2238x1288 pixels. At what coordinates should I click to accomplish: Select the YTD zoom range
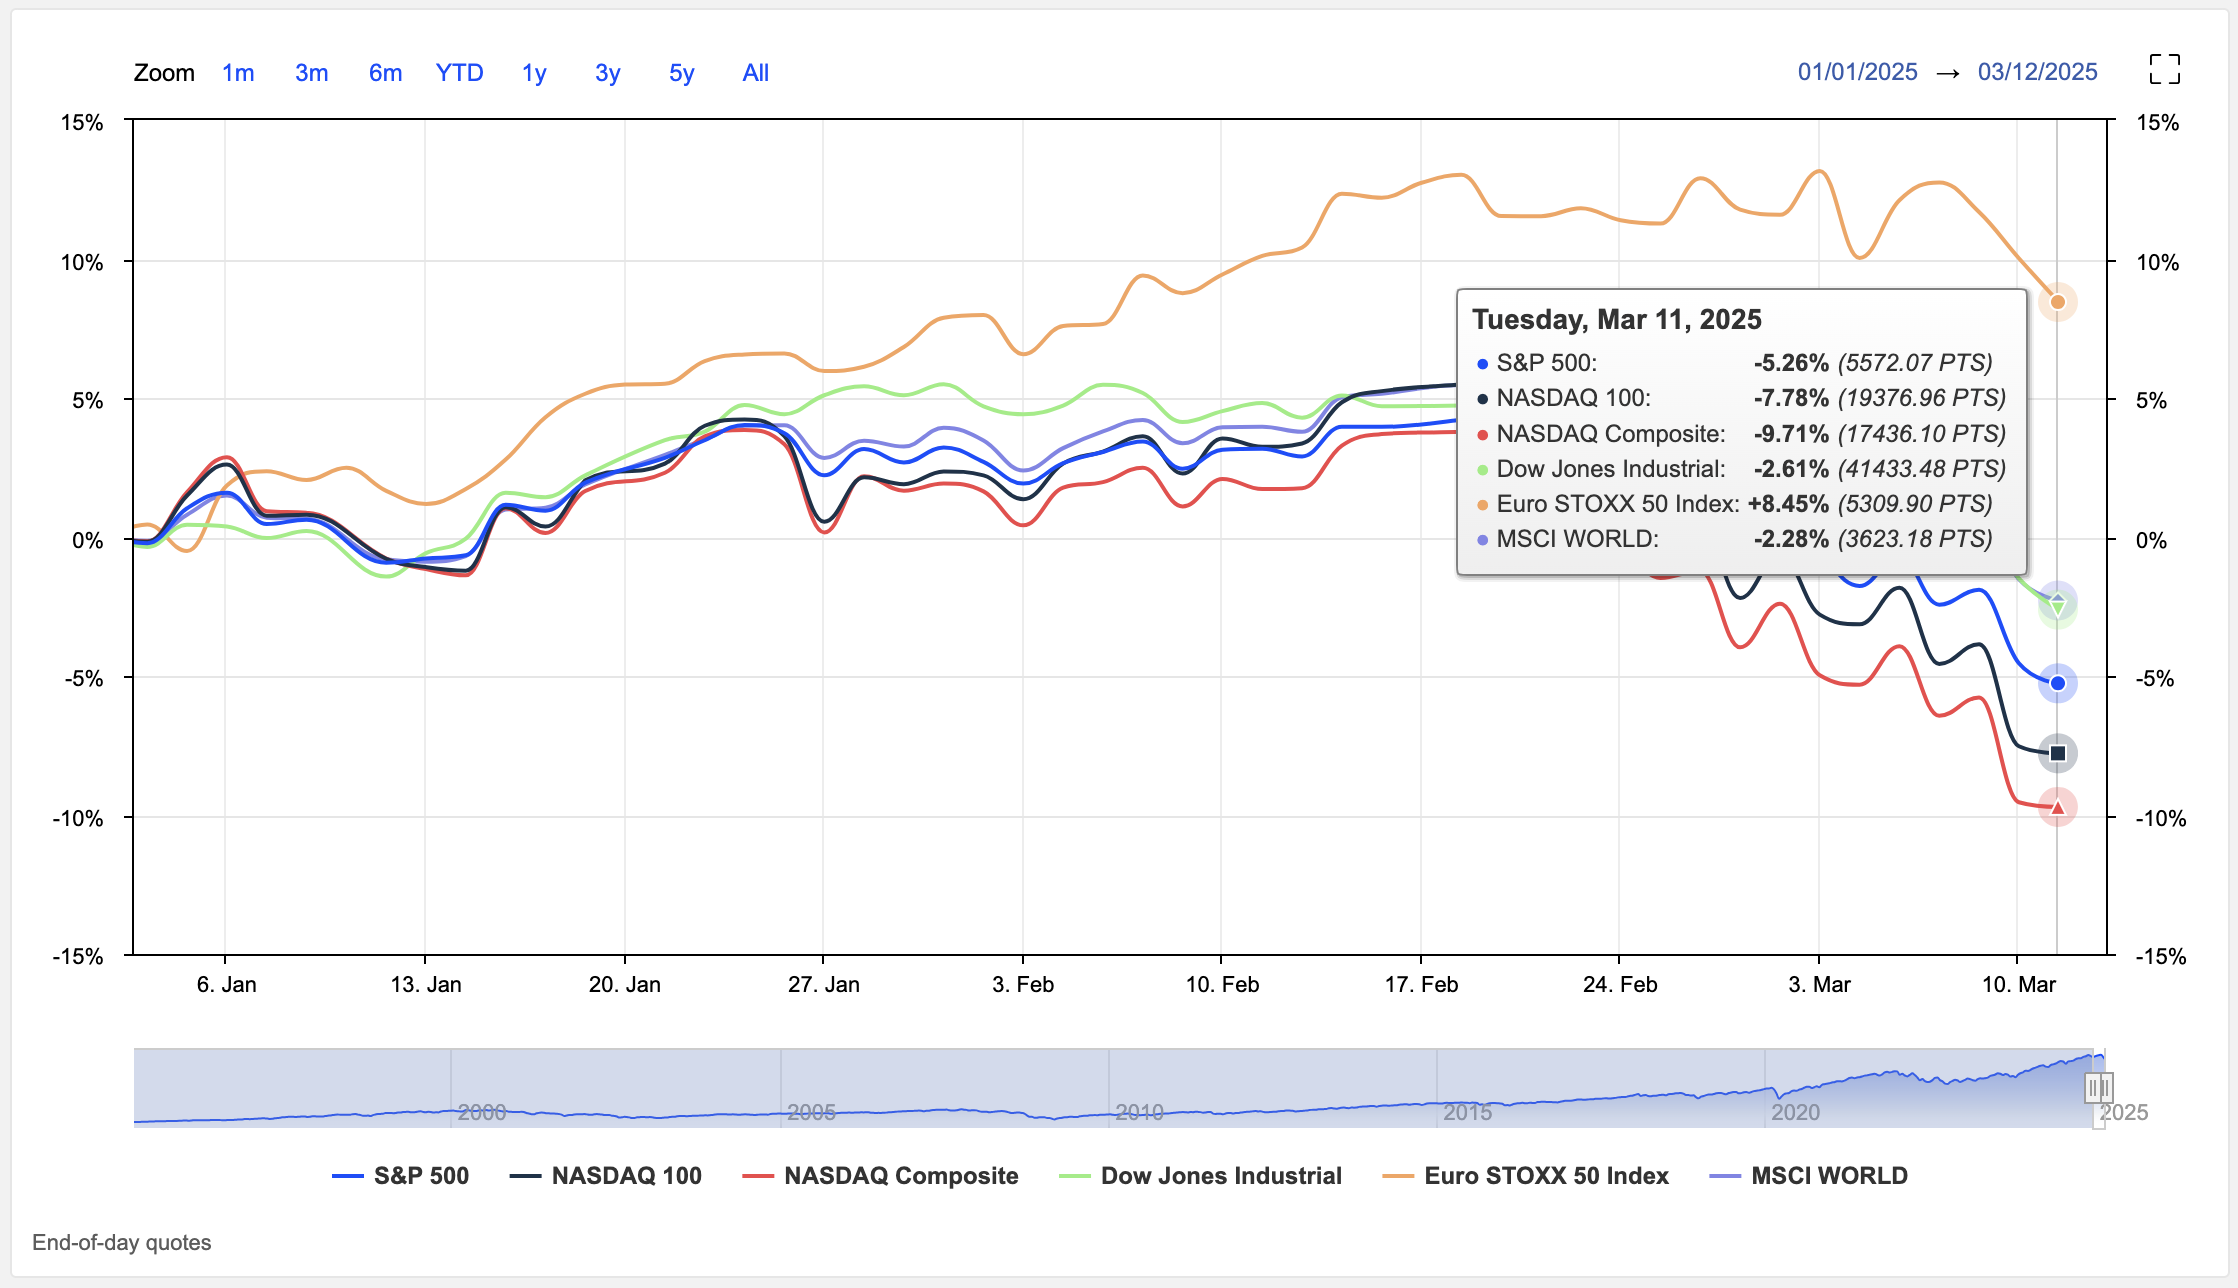pos(460,73)
